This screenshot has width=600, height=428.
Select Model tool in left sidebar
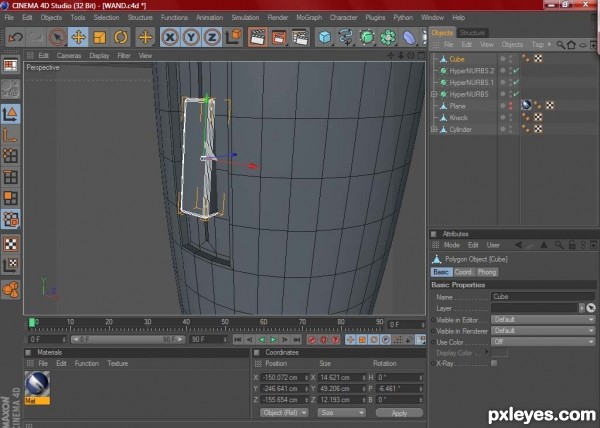10,114
